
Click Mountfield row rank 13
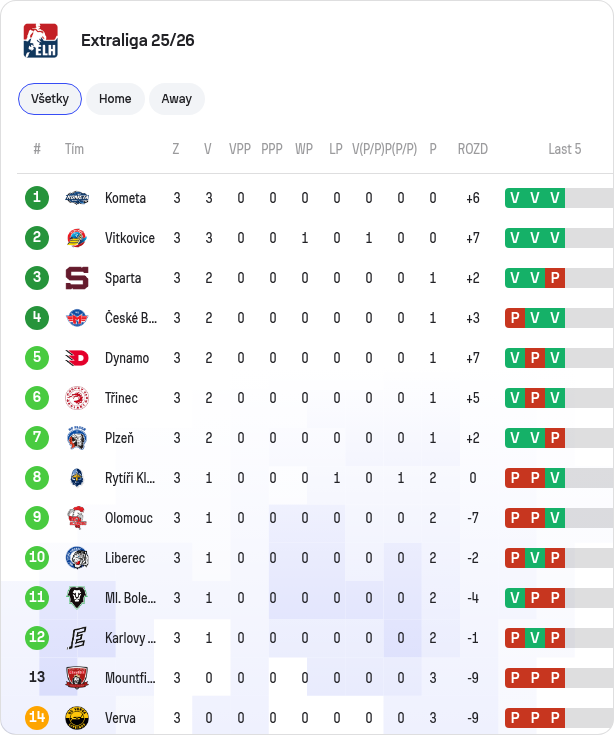(x=37, y=677)
